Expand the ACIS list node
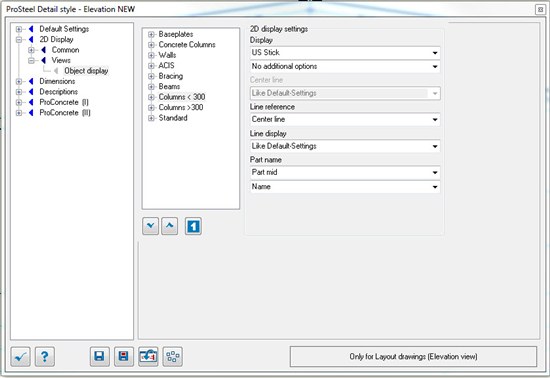 [x=151, y=66]
